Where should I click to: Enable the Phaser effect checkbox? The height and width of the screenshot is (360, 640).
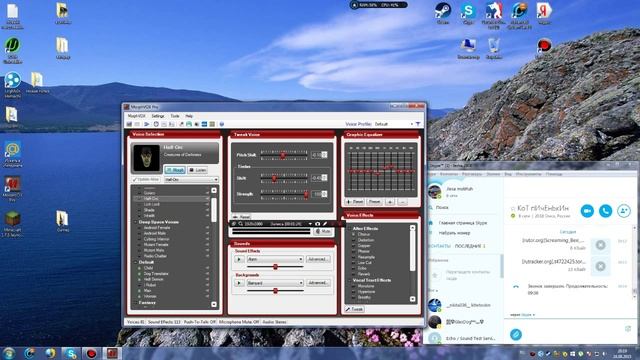click(x=354, y=251)
